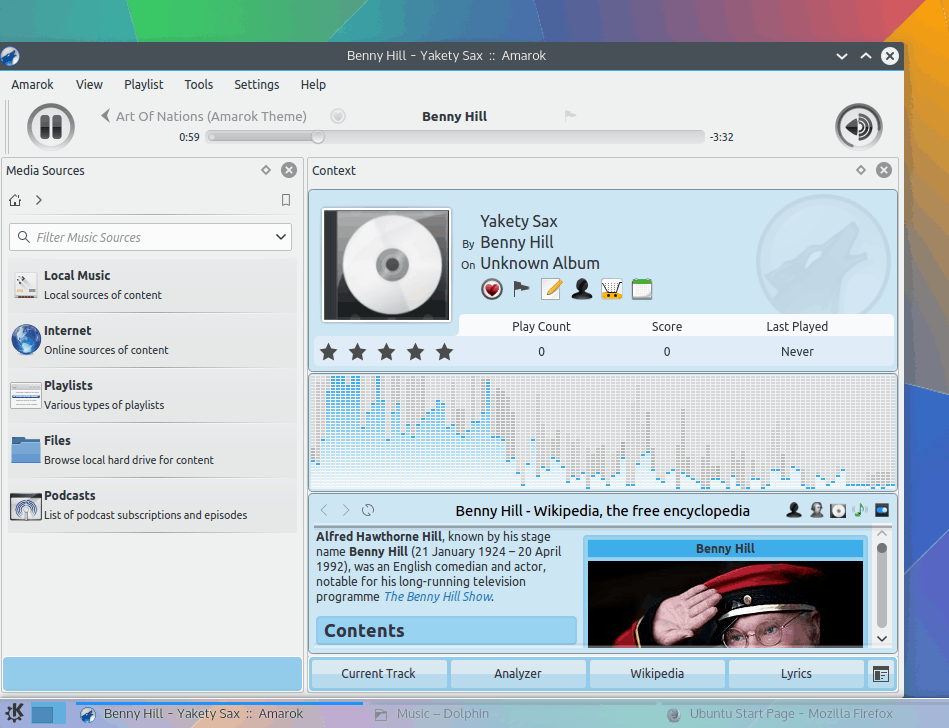Click the volume speaker button
The height and width of the screenshot is (728, 949).
coord(859,126)
